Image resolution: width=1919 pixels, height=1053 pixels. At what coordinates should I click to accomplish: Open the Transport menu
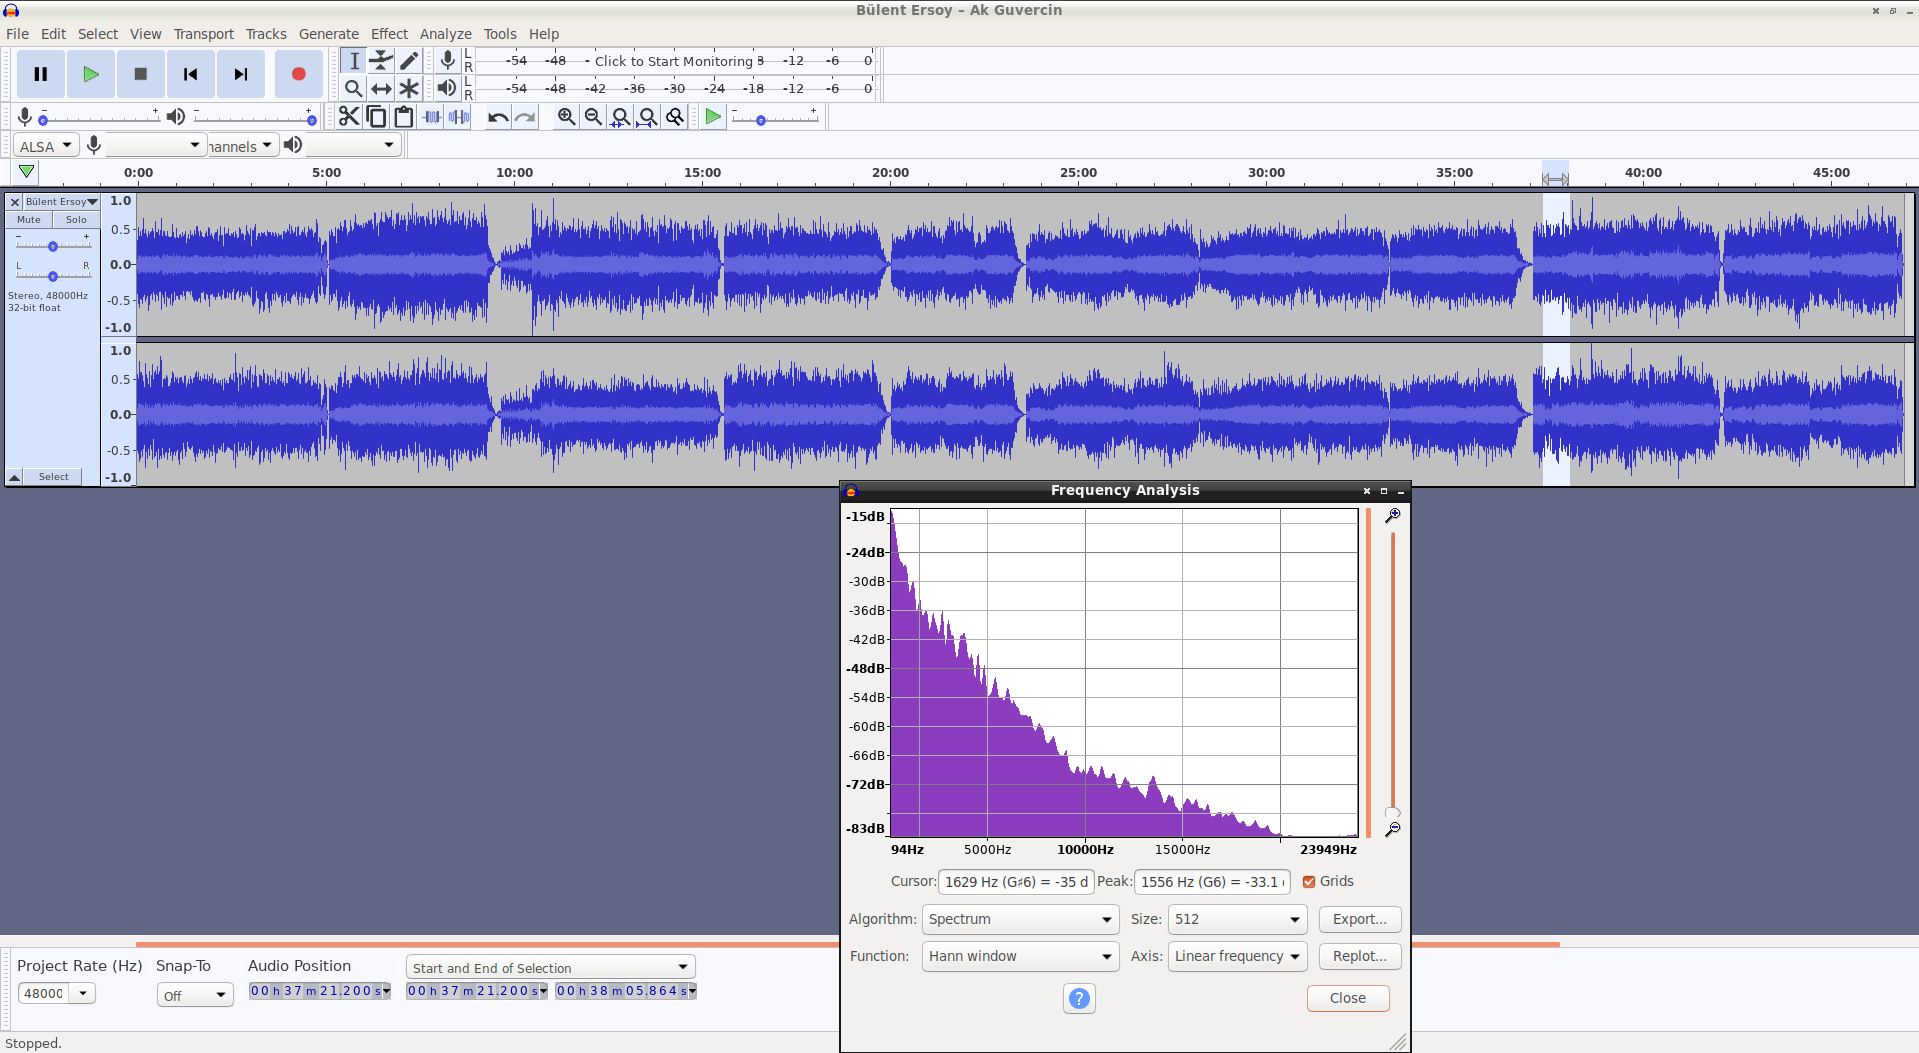click(x=204, y=34)
